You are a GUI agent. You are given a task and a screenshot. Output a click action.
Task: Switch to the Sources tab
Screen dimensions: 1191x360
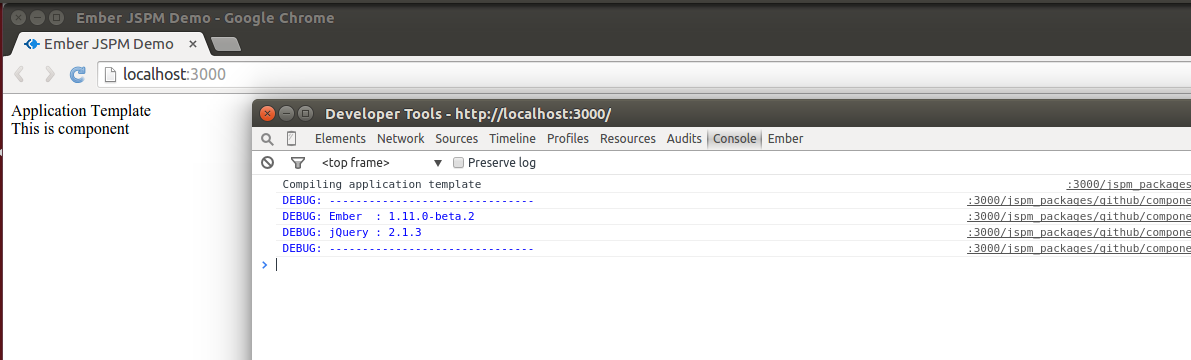[456, 138]
